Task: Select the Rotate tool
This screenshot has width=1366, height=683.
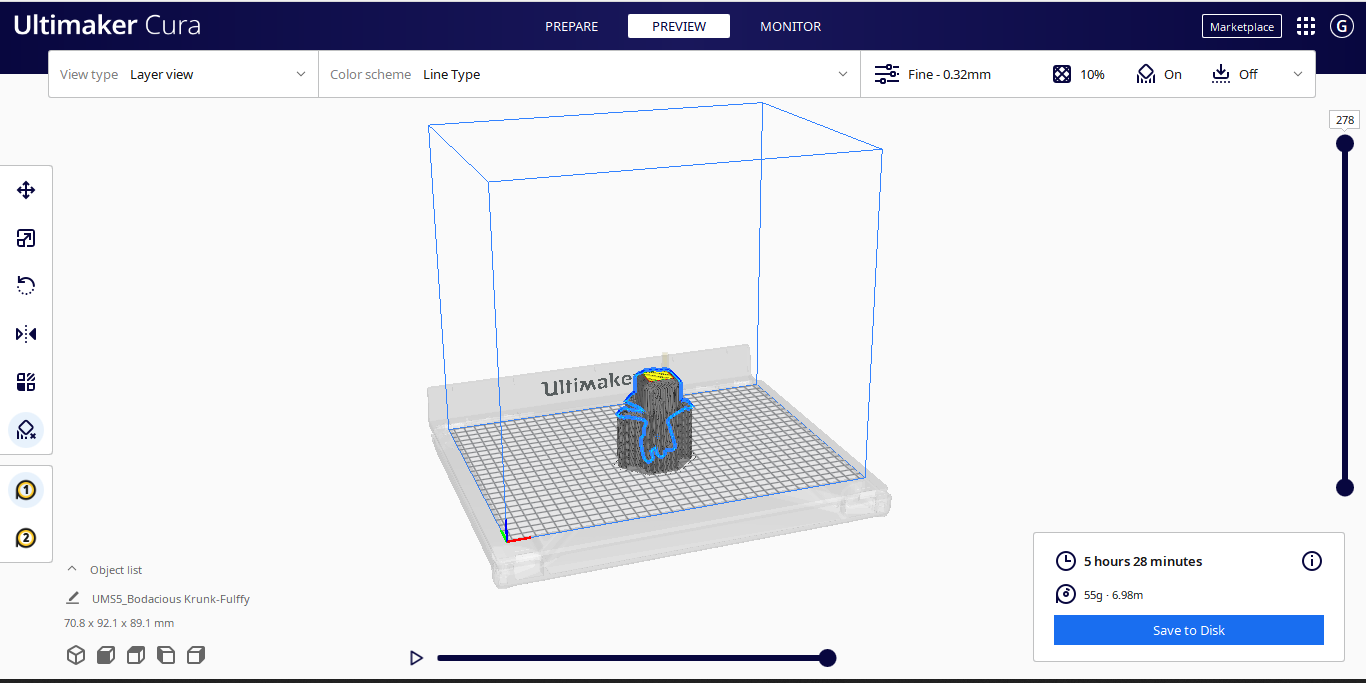Action: click(26, 286)
